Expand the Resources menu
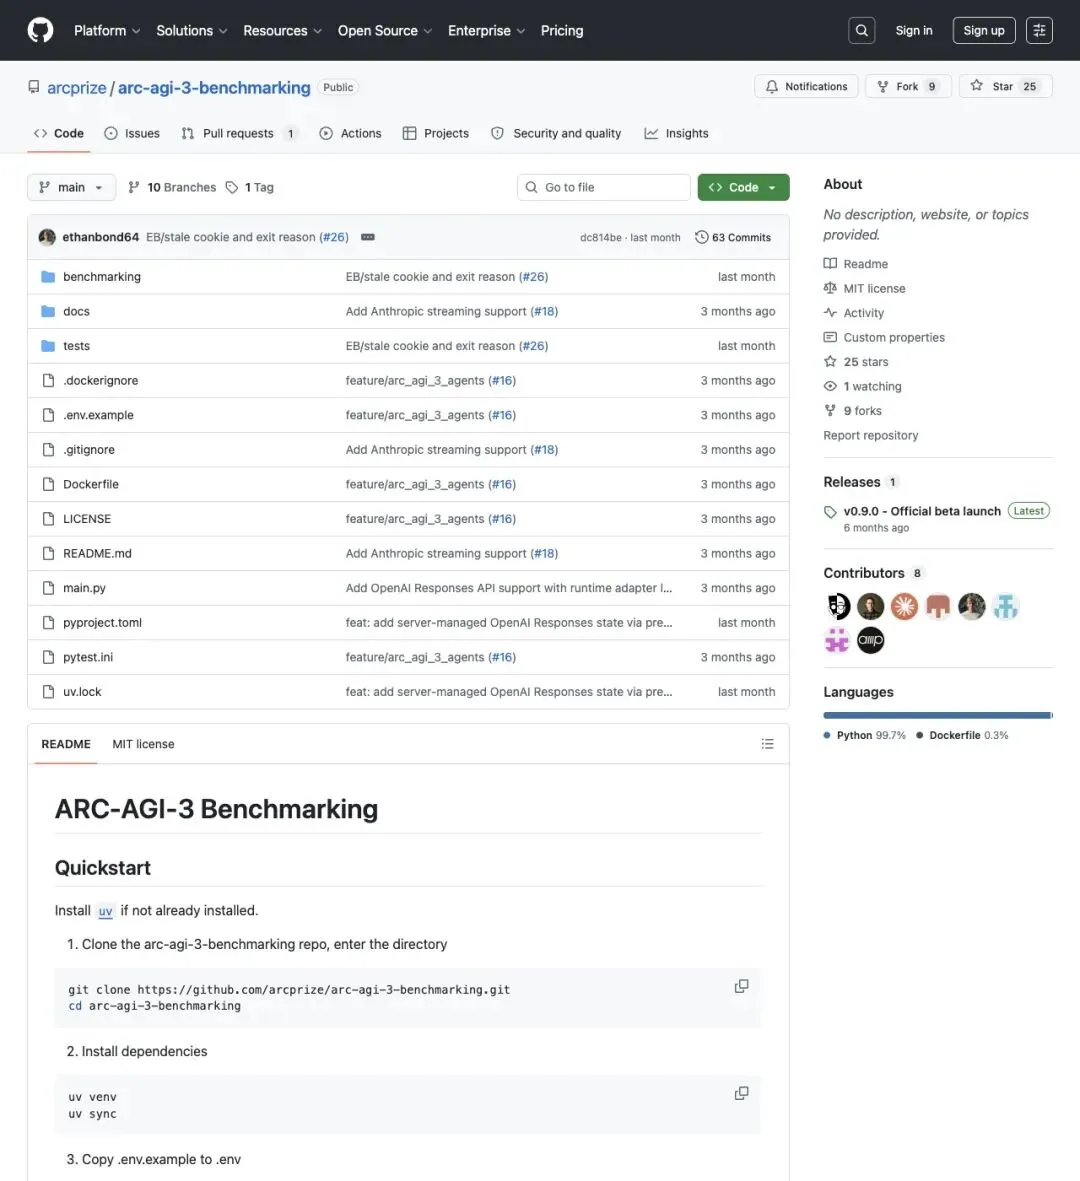Screen dimensions: 1080x1181 pyautogui.click(x=282, y=30)
